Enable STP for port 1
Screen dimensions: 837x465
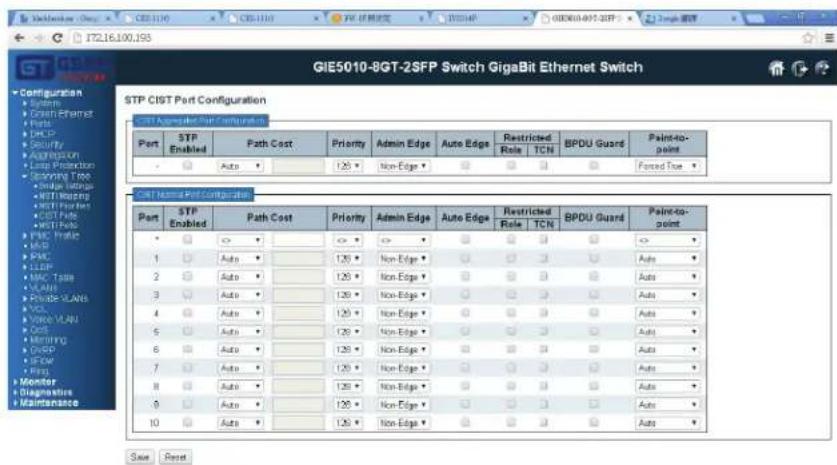[187, 258]
